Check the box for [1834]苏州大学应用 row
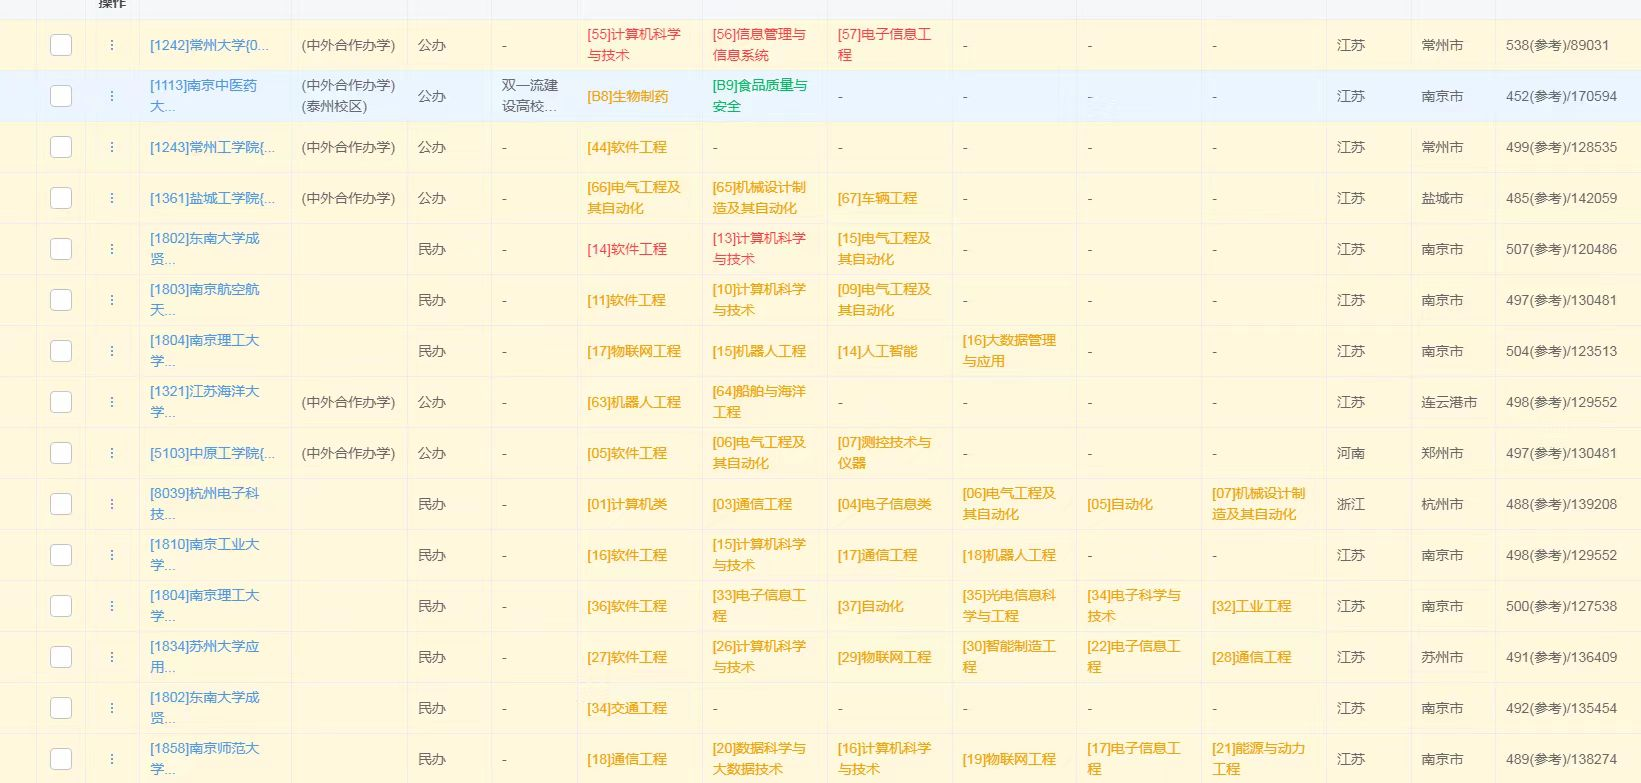The image size is (1641, 783). pyautogui.click(x=61, y=657)
